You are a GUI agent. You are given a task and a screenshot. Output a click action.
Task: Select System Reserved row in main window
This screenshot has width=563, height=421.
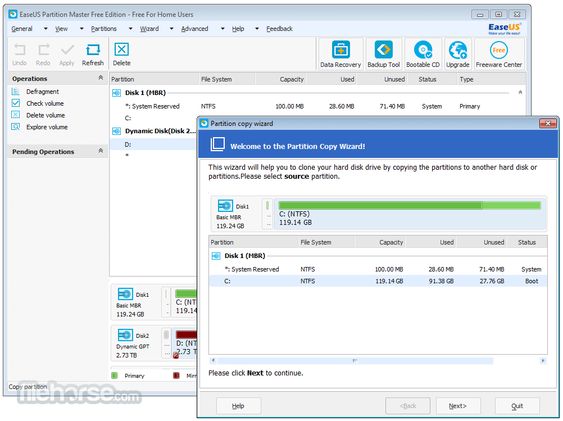(318, 106)
